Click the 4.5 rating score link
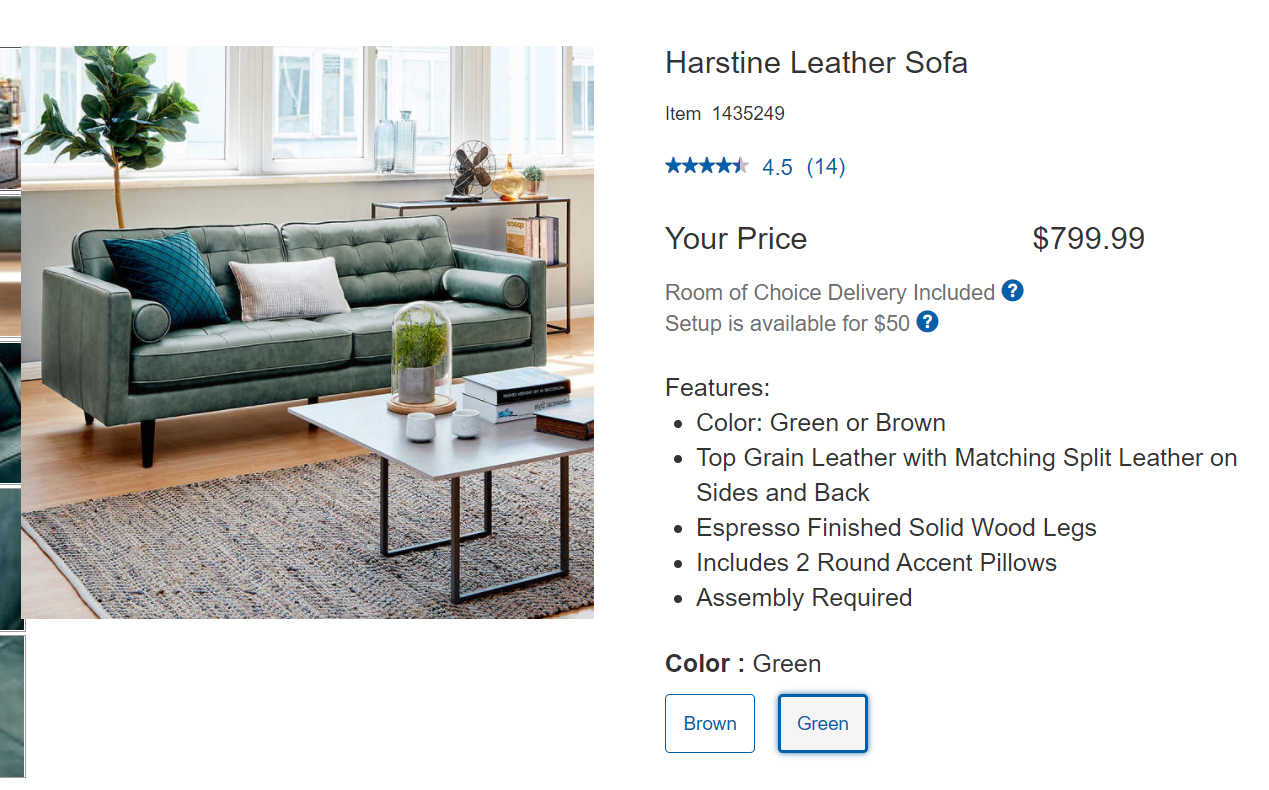Viewport: 1269px width, 790px height. (777, 166)
